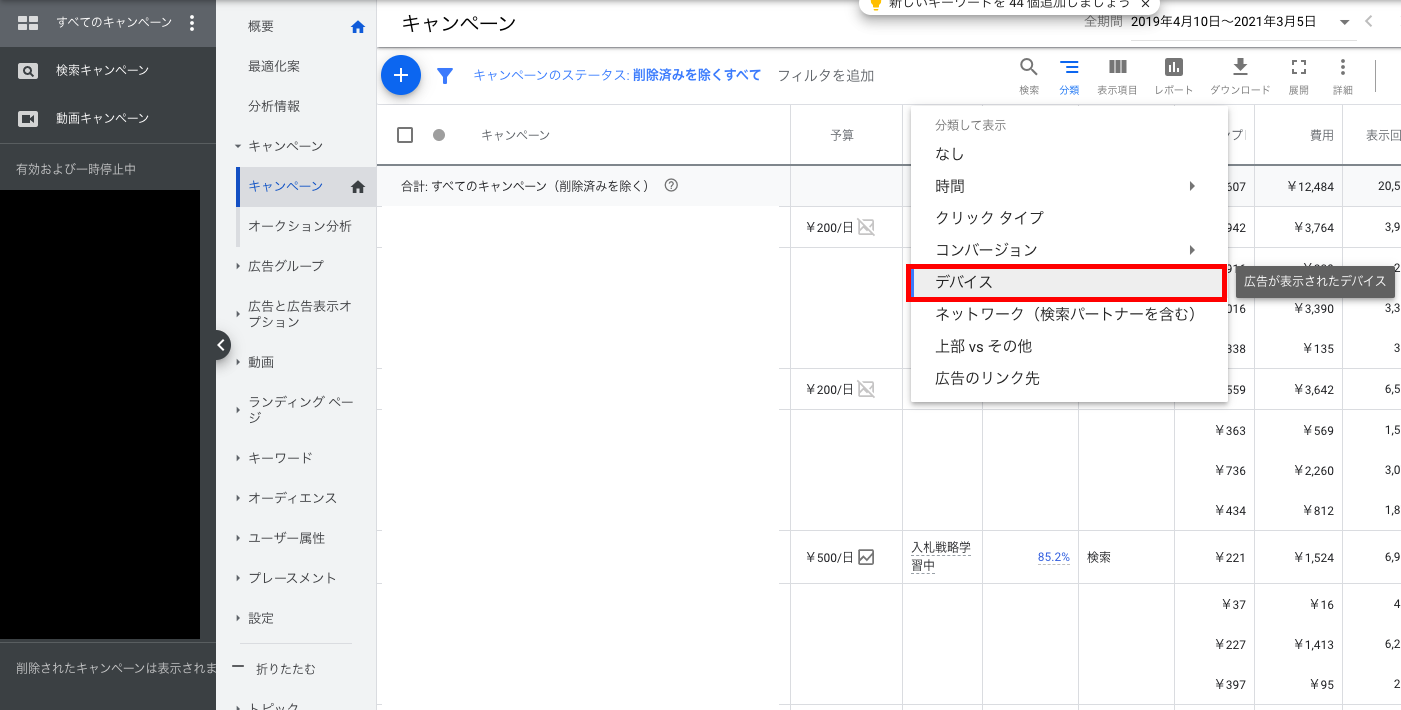The width and height of the screenshot is (1401, 710).
Task: Click フィルタを追加 to add filter
Action: coord(825,75)
